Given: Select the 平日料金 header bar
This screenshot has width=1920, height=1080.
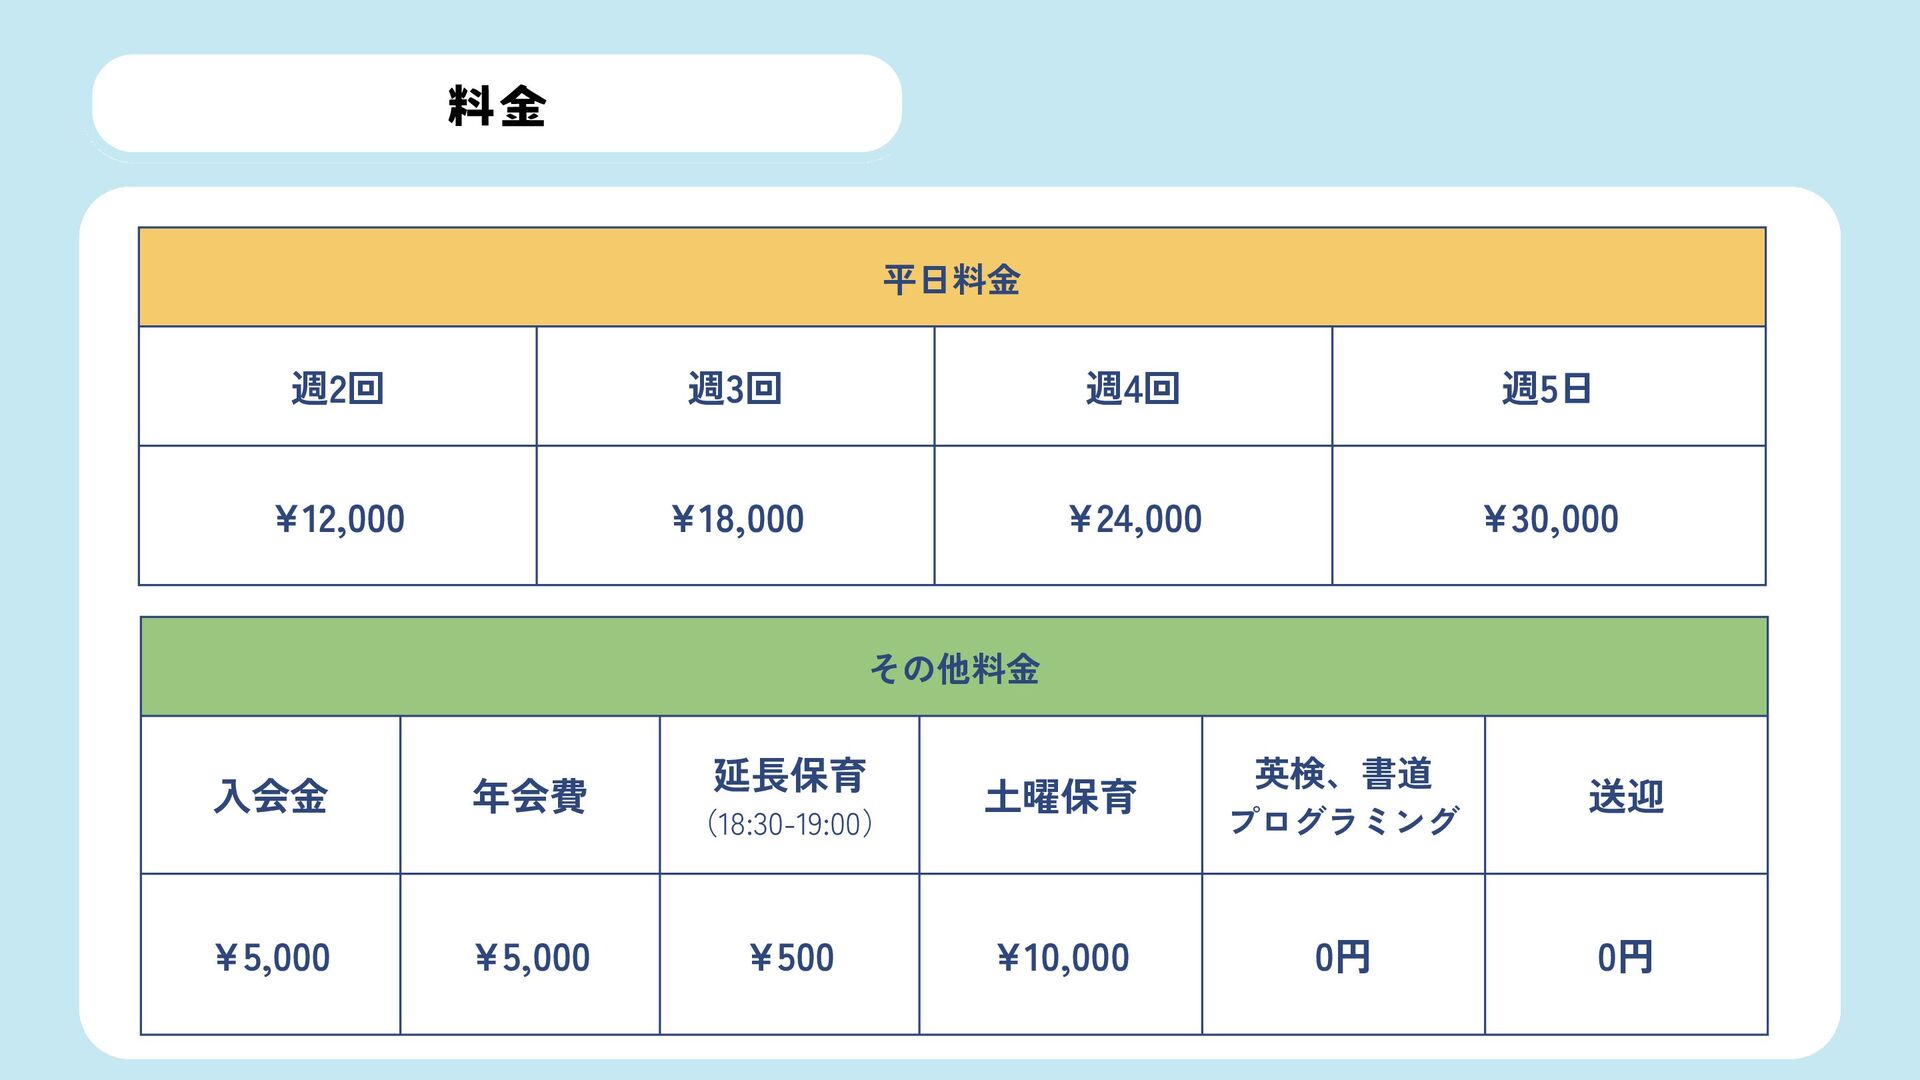Looking at the screenshot, I should point(951,279).
